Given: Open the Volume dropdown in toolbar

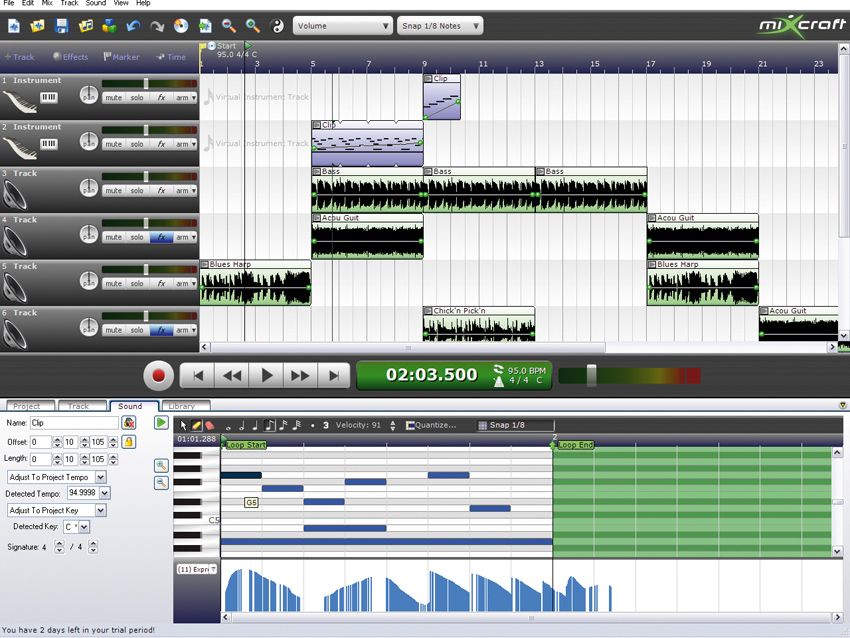Looking at the screenshot, I should pos(342,25).
